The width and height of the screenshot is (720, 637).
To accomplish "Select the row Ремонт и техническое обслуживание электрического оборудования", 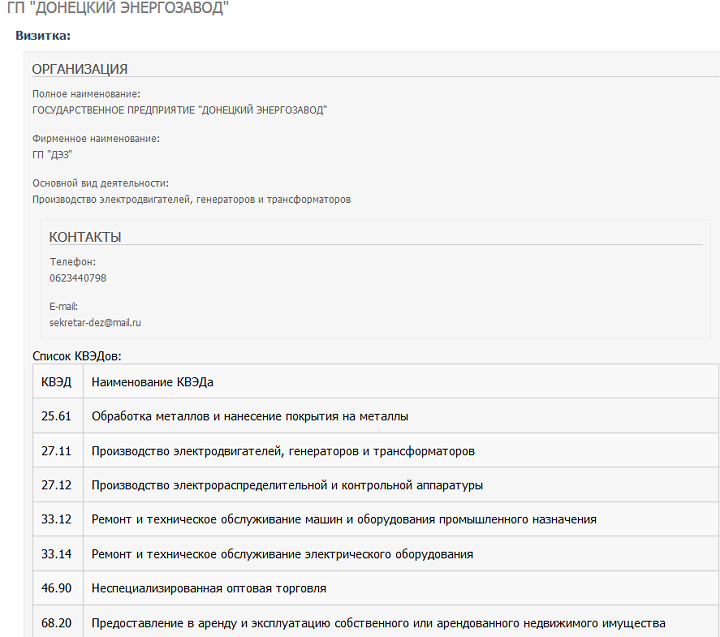I will click(x=376, y=554).
